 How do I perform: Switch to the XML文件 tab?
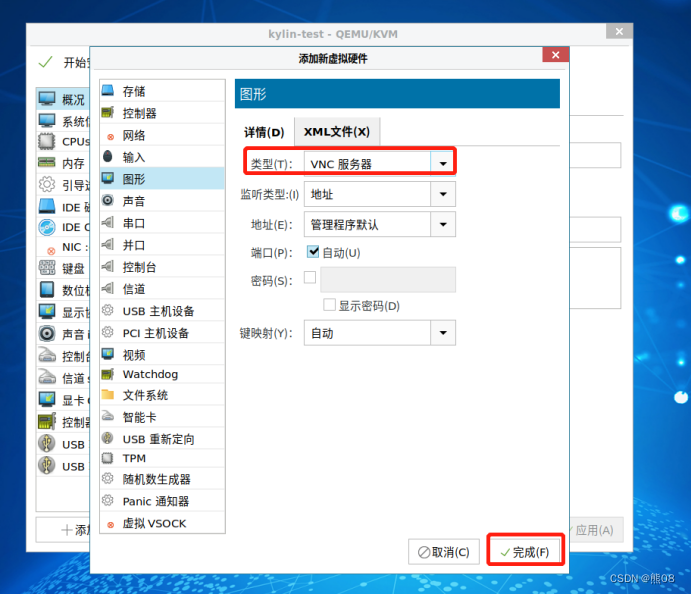click(336, 132)
